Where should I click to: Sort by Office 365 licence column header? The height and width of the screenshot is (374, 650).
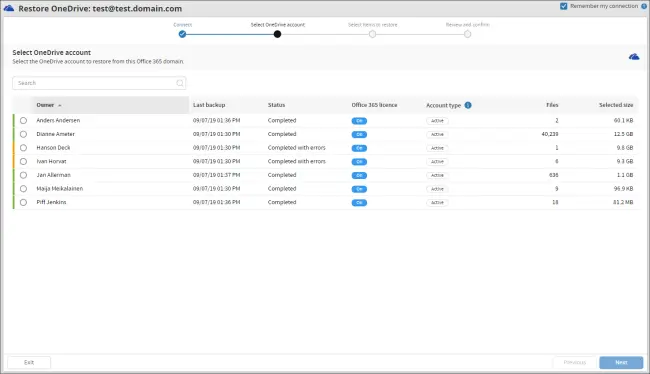tap(374, 105)
